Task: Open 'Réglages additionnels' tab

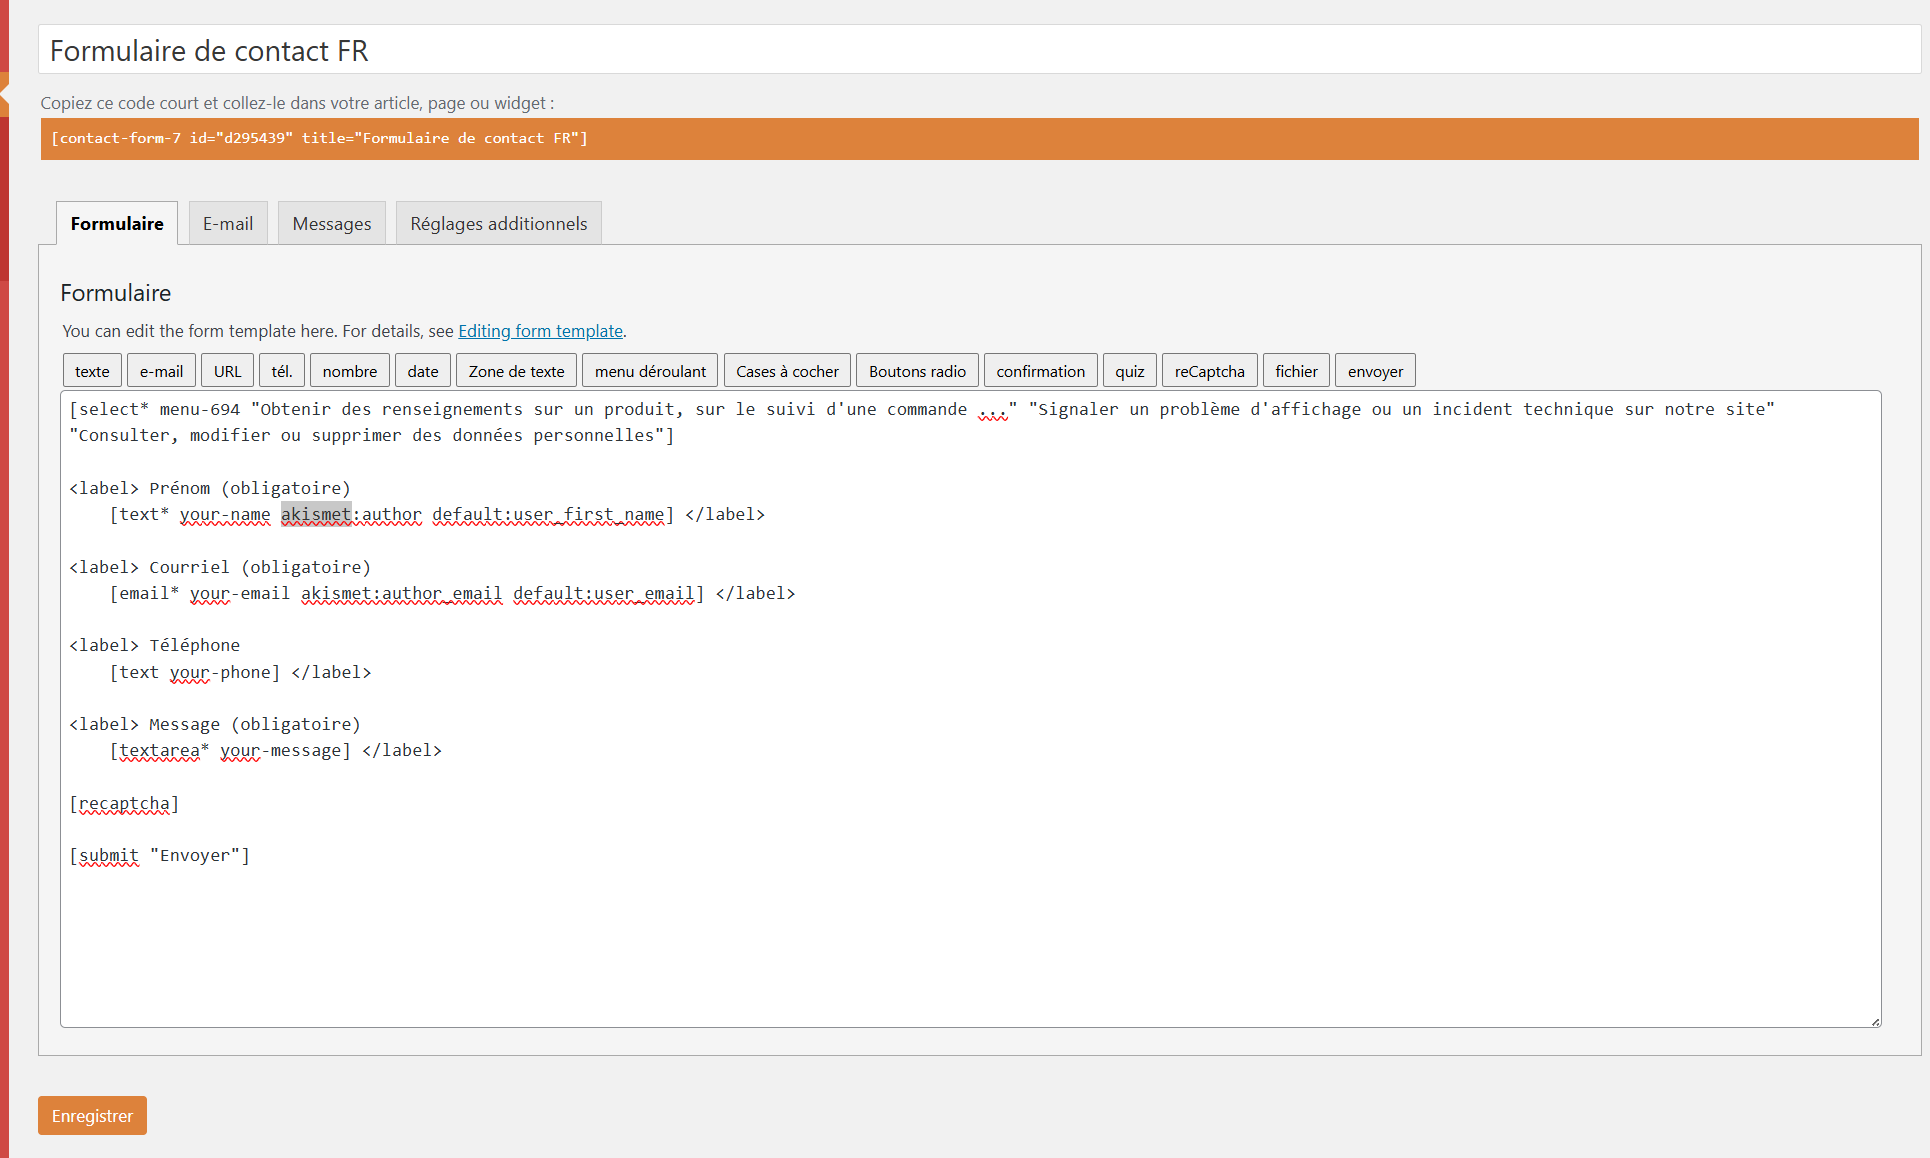Action: point(498,223)
